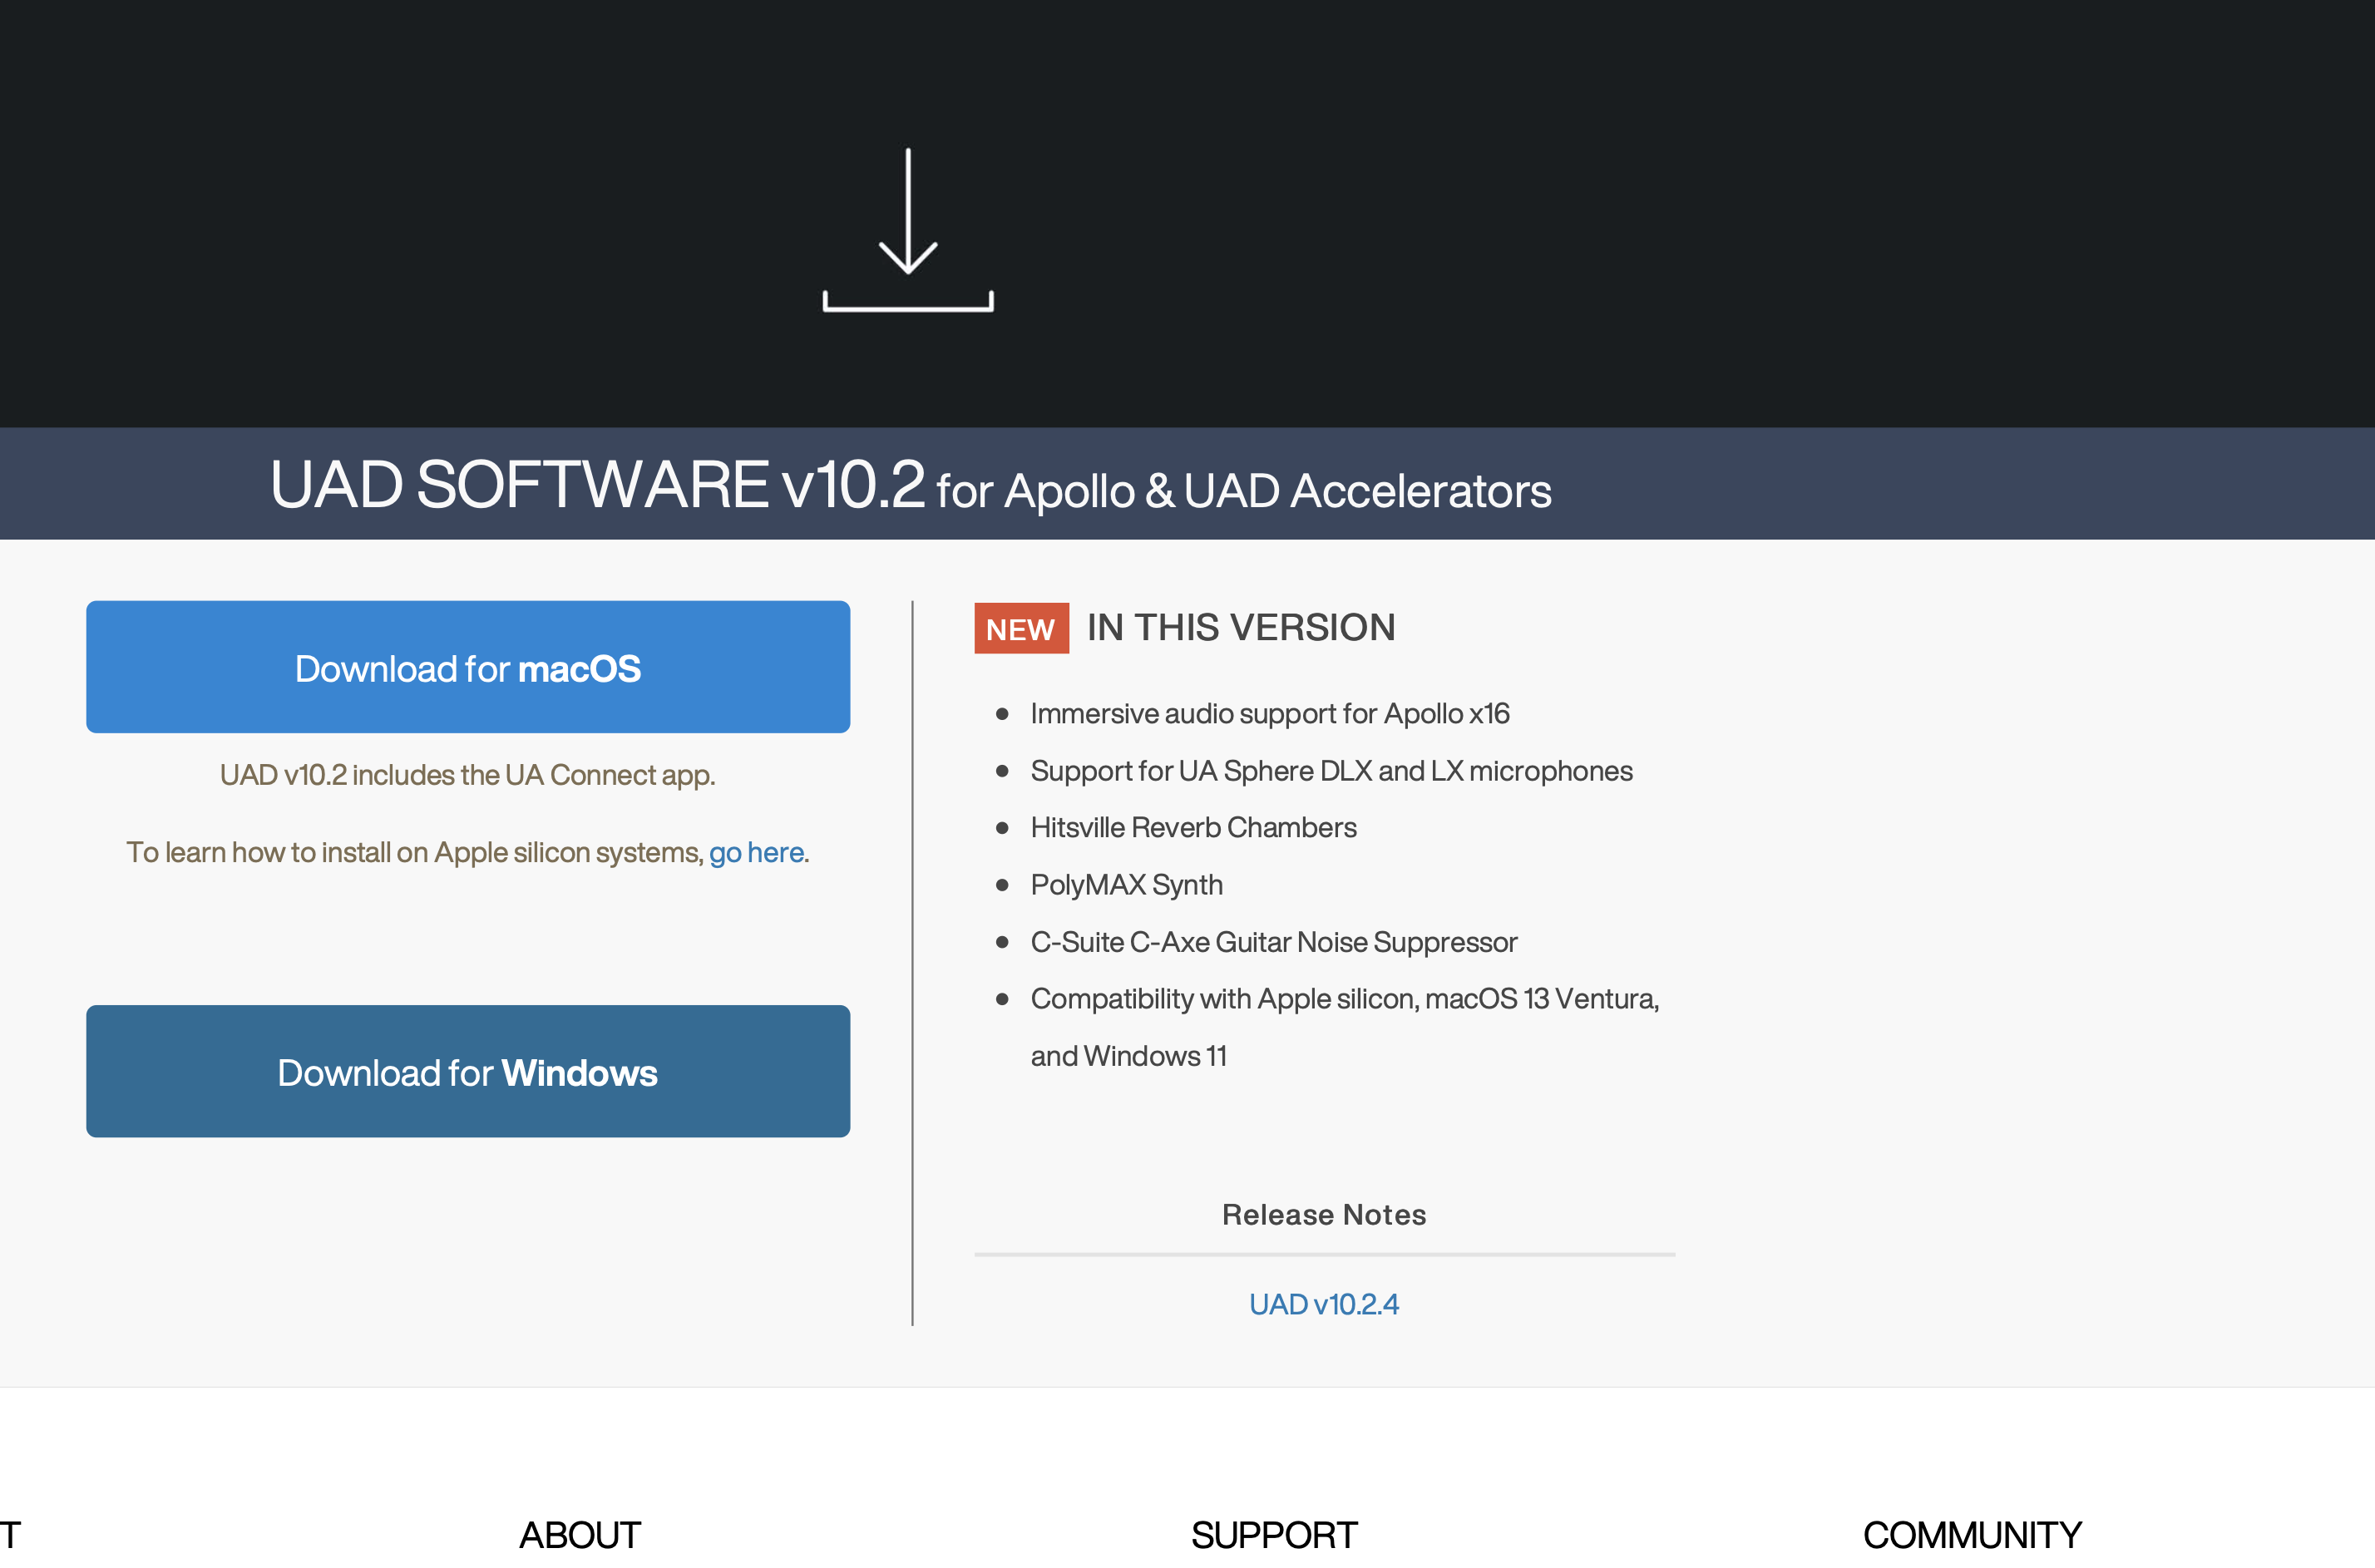Click the Release Notes heading
2375x1568 pixels.
point(1323,1214)
